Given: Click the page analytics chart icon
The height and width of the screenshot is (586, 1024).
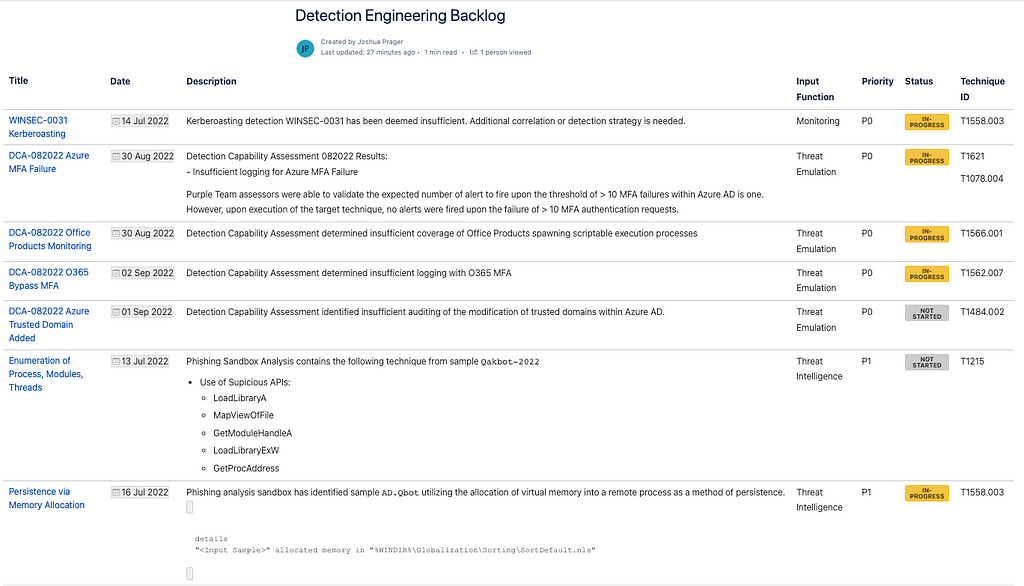Looking at the screenshot, I should [x=473, y=52].
